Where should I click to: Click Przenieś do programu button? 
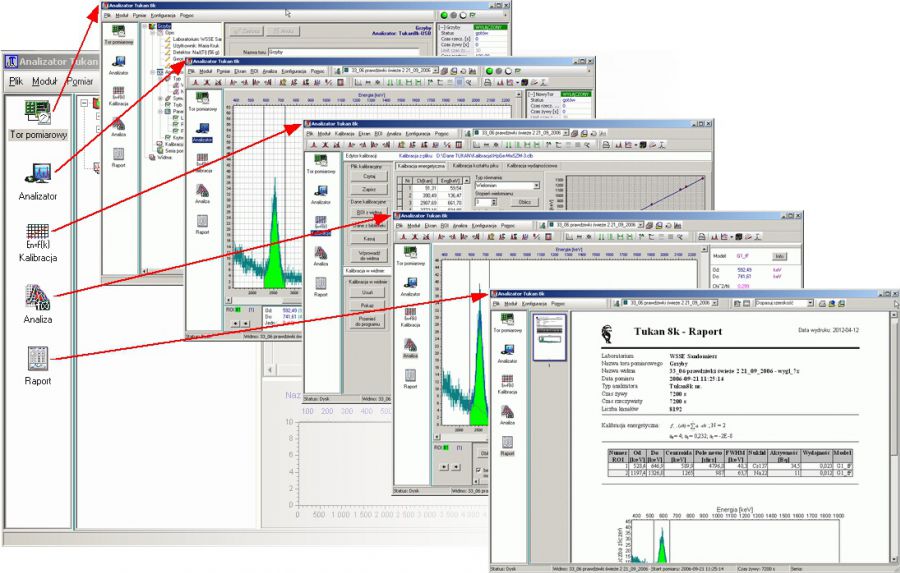pos(367,321)
